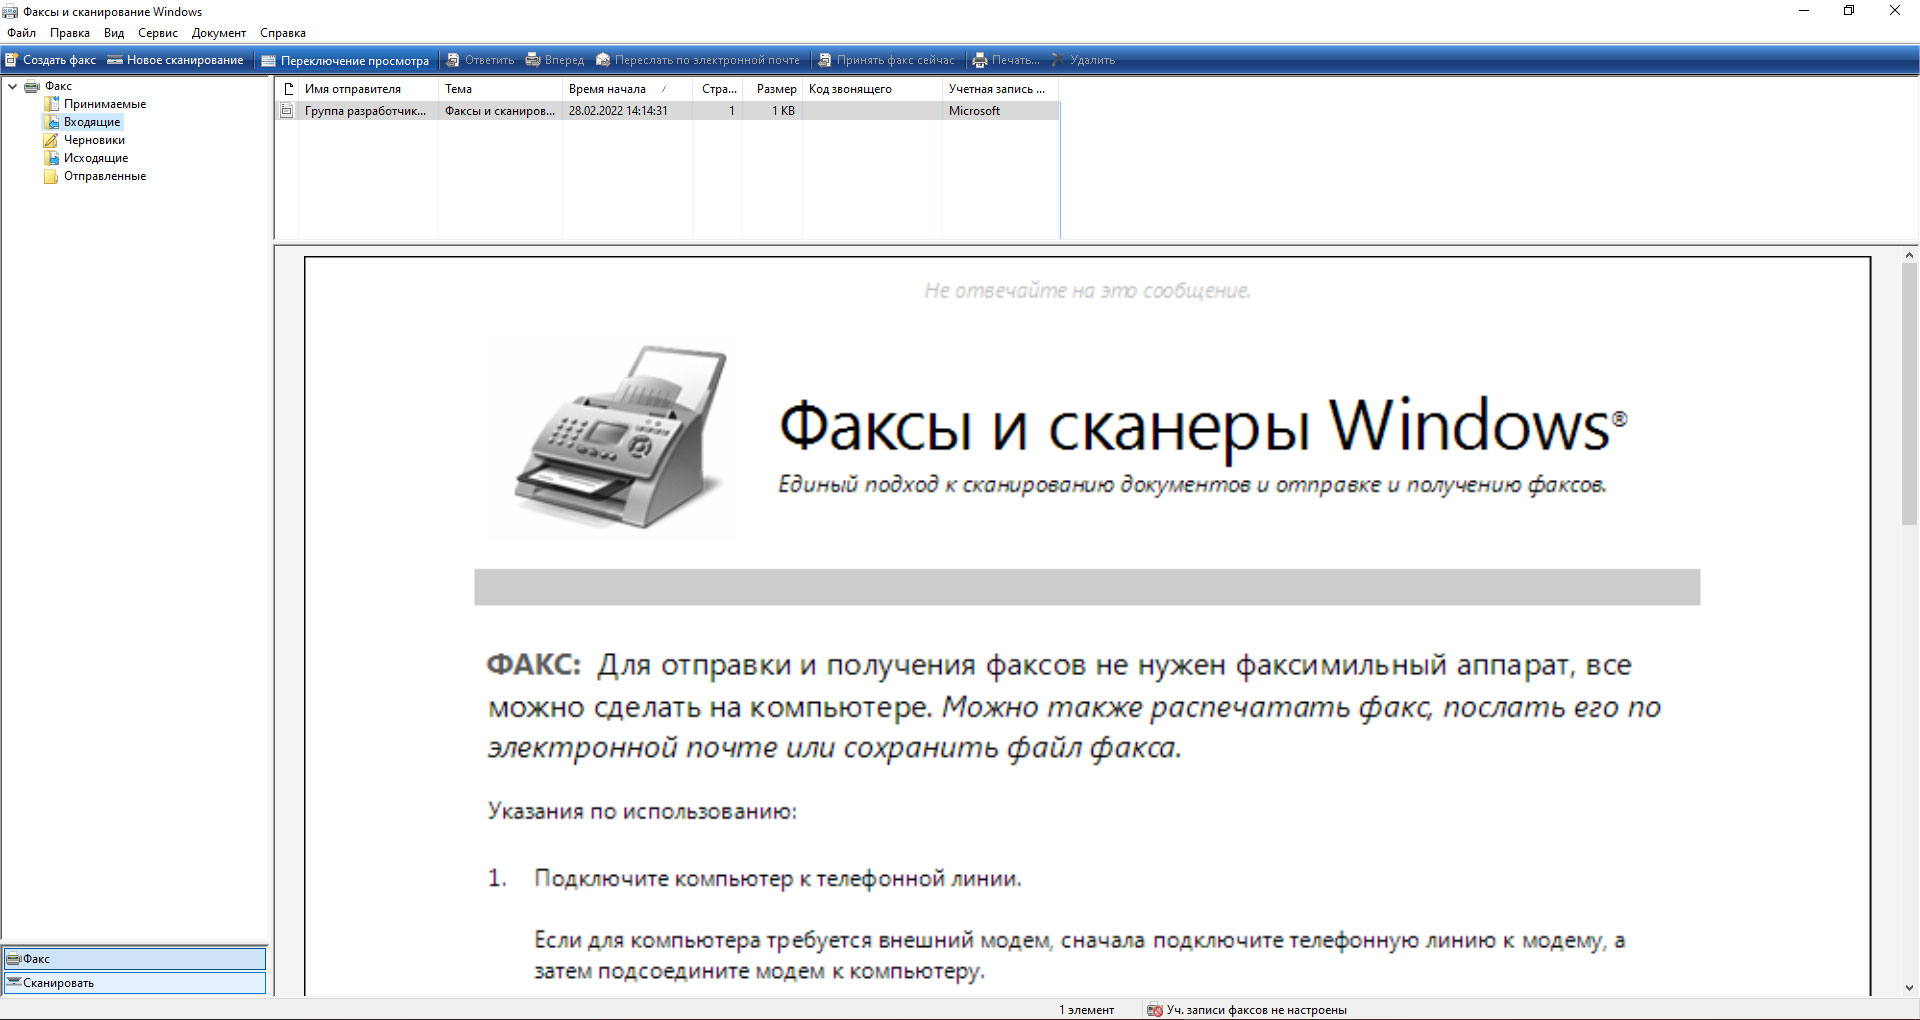Open the Правка menu

(x=70, y=33)
